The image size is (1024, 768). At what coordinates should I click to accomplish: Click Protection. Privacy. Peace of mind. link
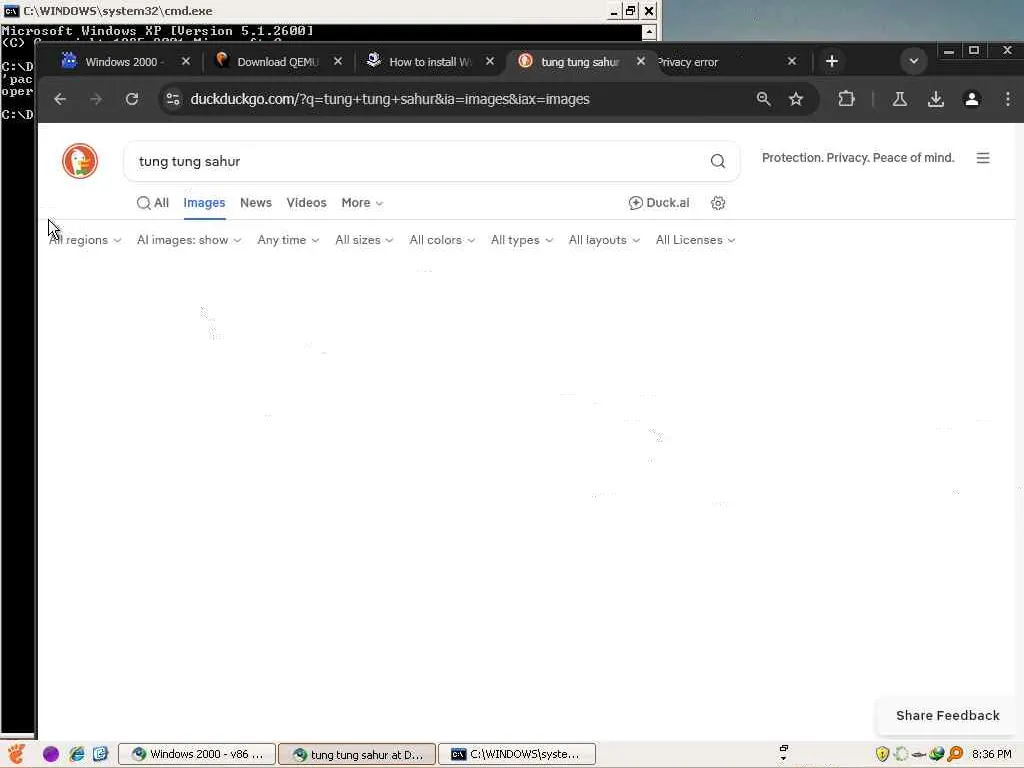pos(858,158)
